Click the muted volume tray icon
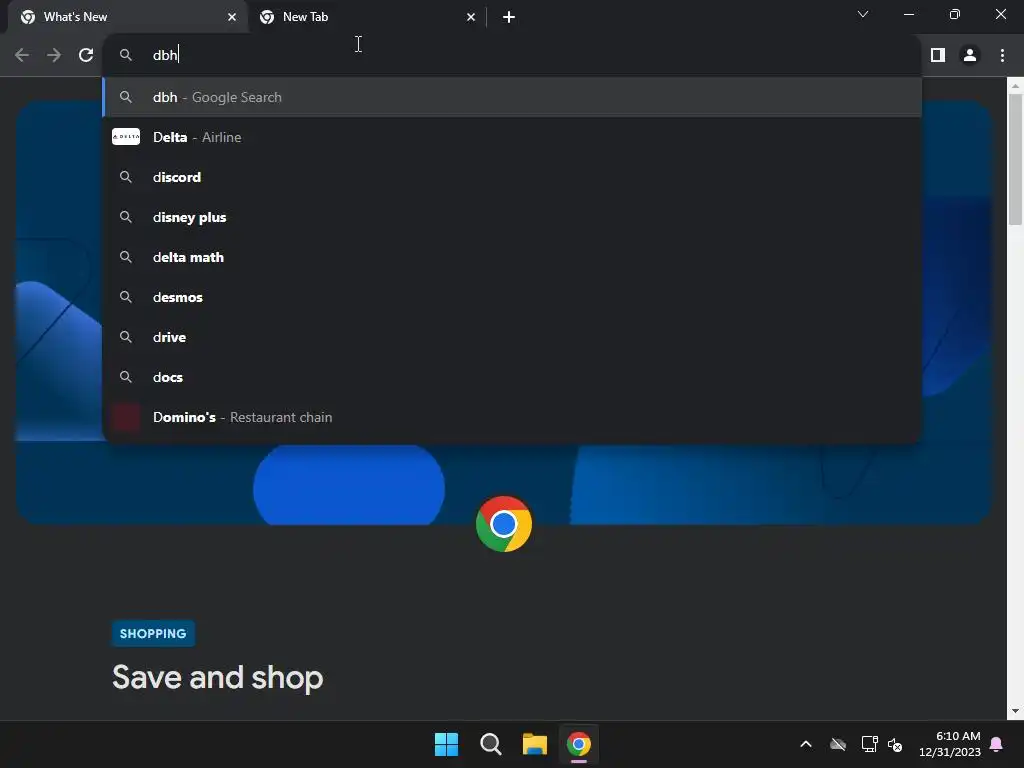Screen dimensions: 1024x768 tap(895, 744)
